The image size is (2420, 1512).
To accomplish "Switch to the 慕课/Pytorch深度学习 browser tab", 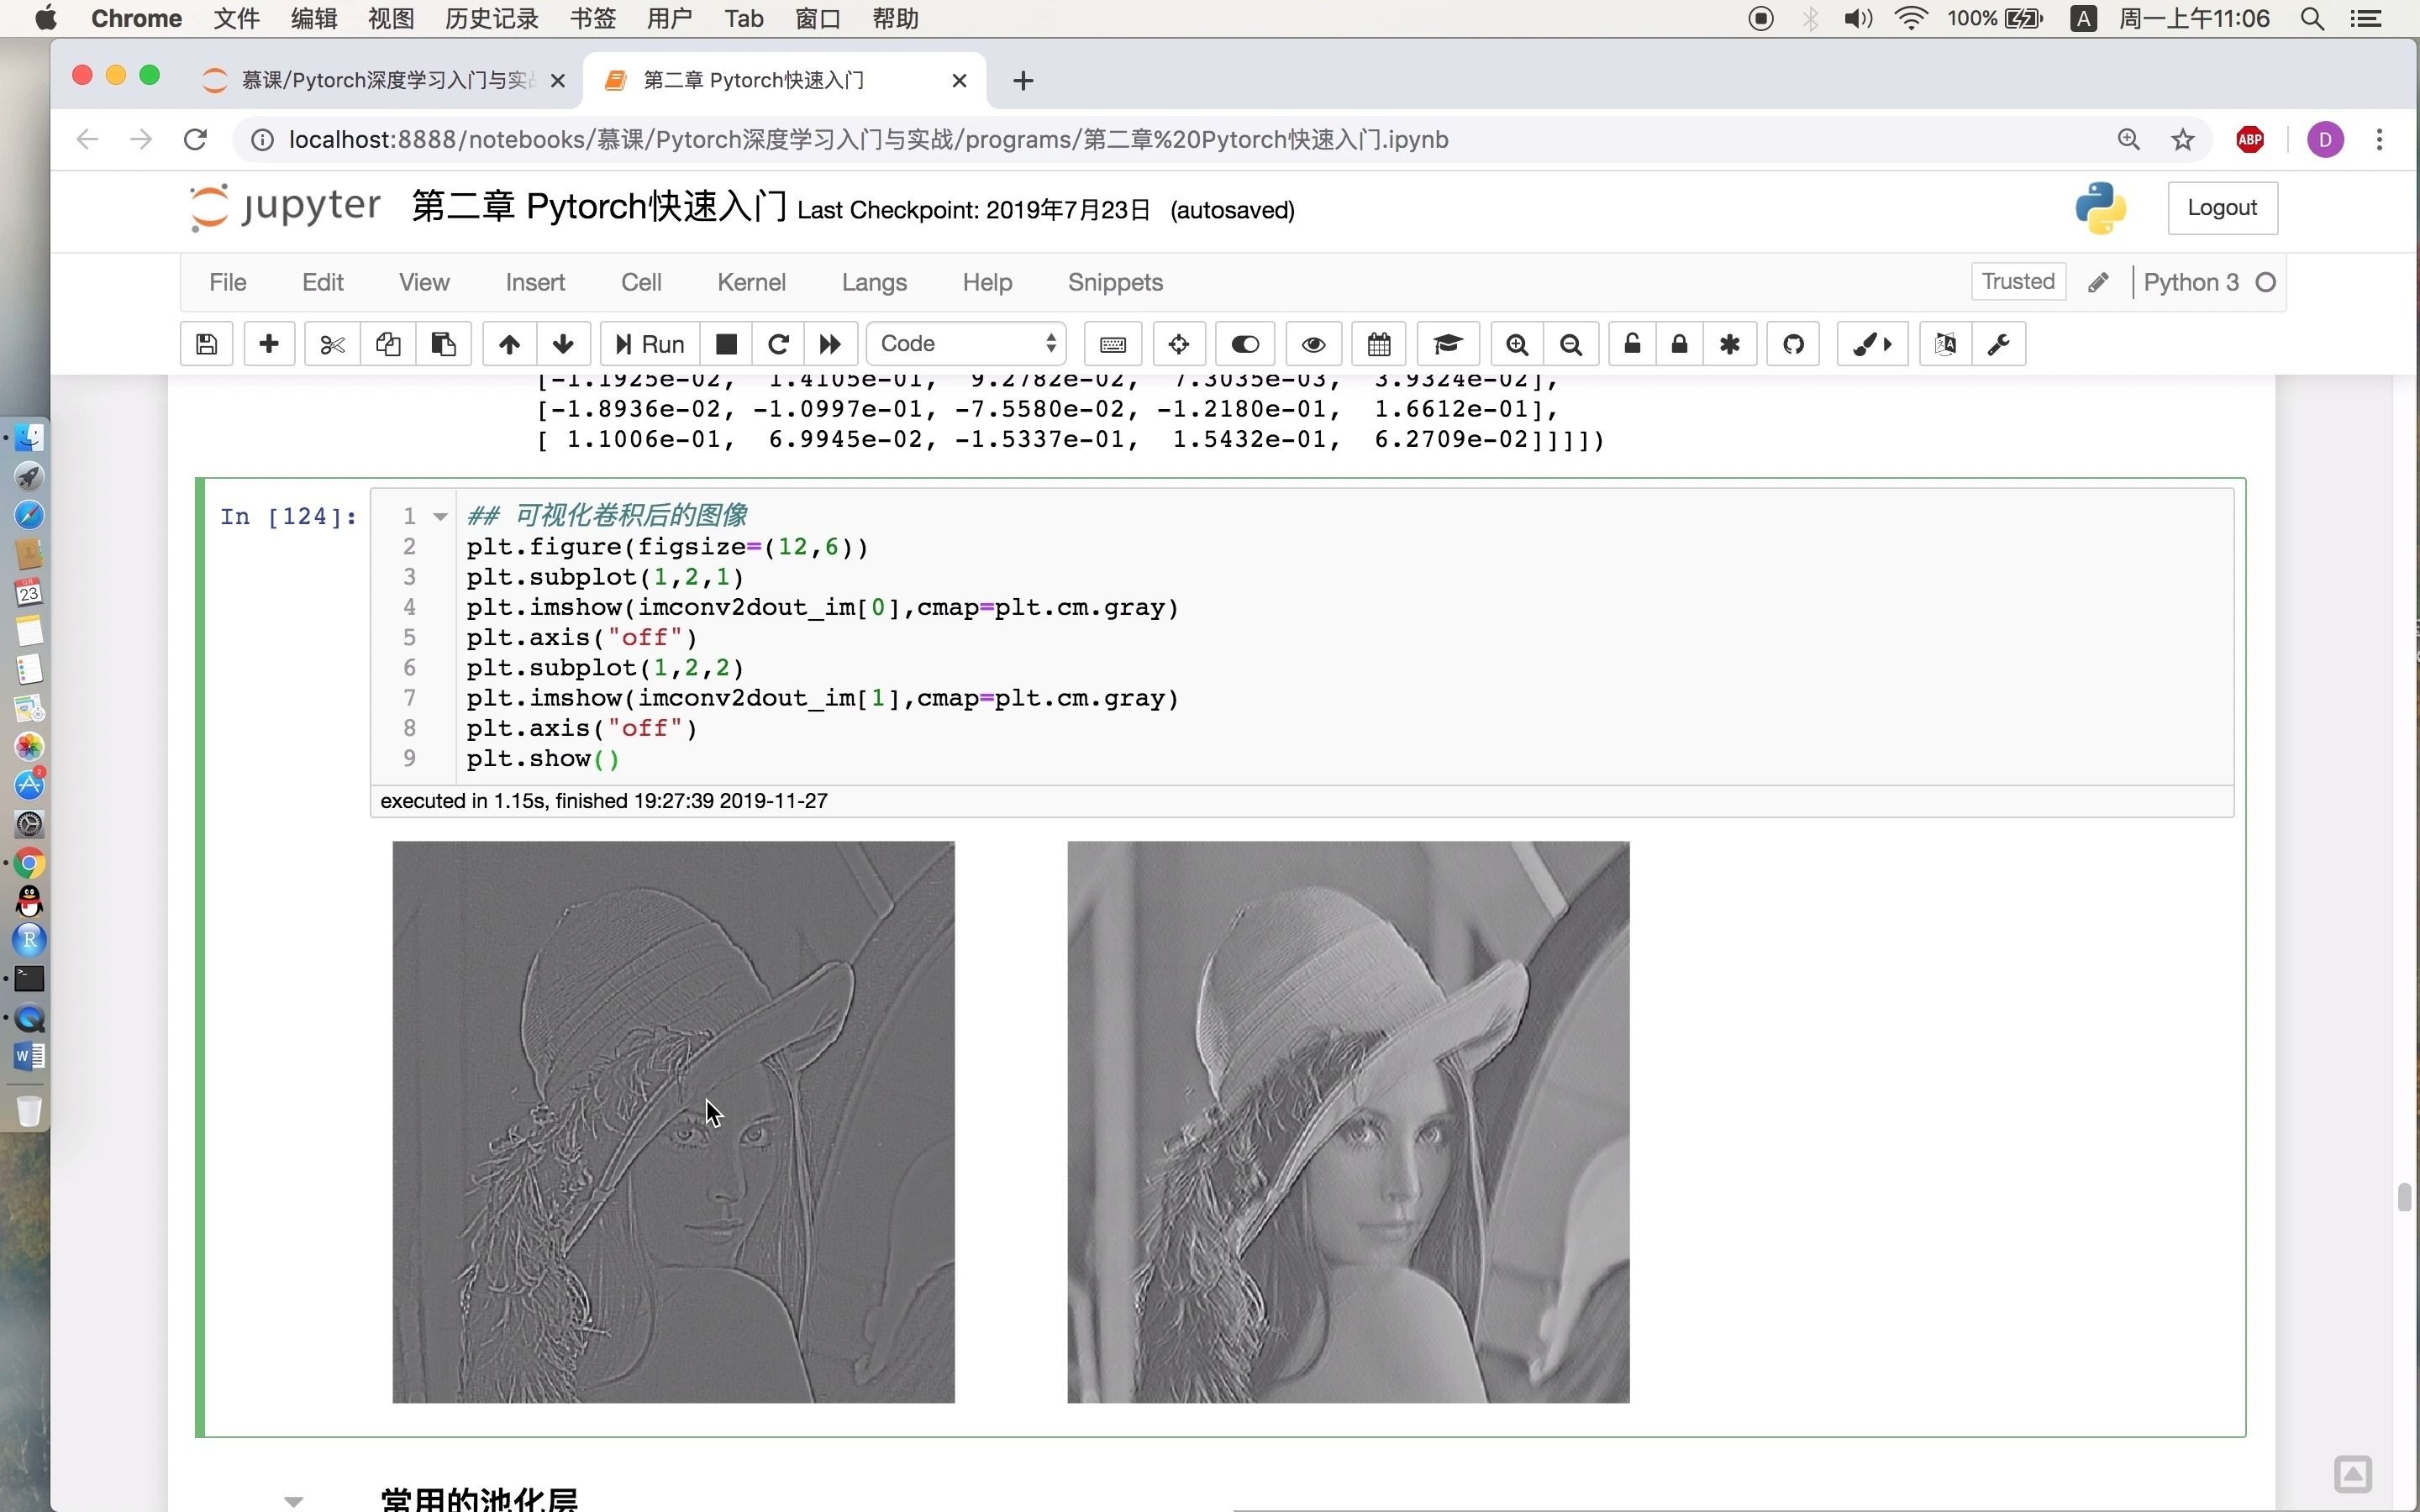I will click(x=385, y=80).
